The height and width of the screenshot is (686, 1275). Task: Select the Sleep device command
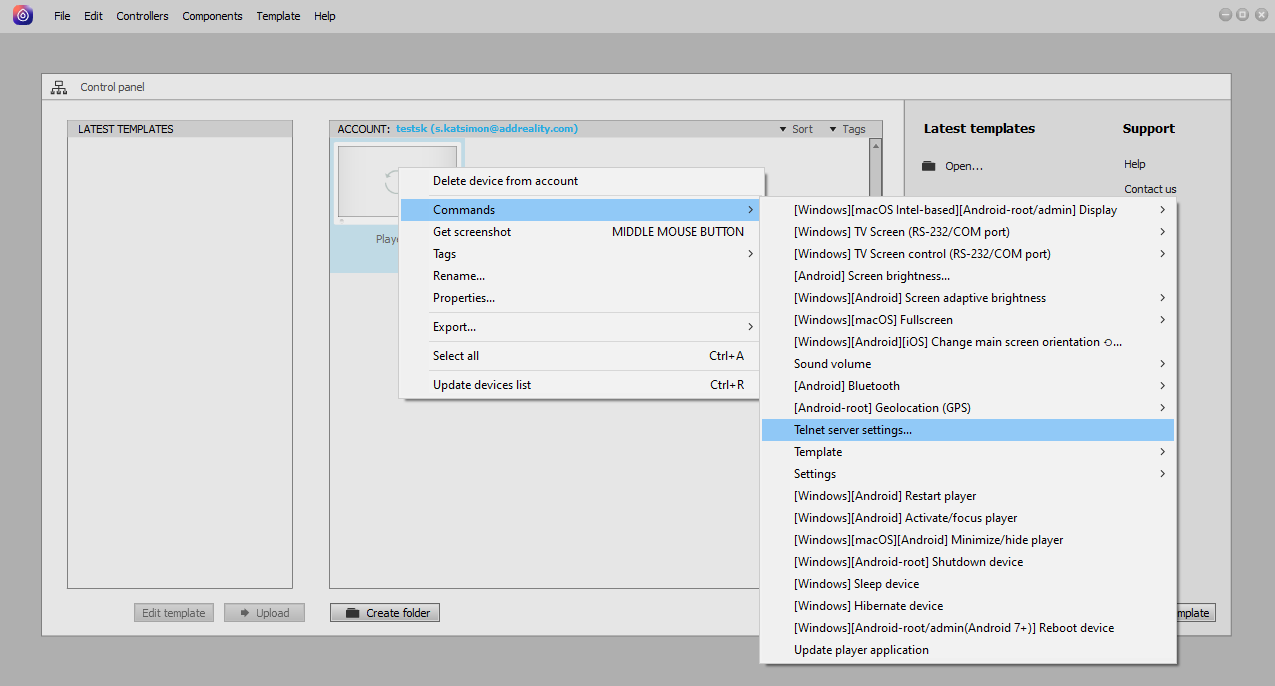click(x=968, y=584)
